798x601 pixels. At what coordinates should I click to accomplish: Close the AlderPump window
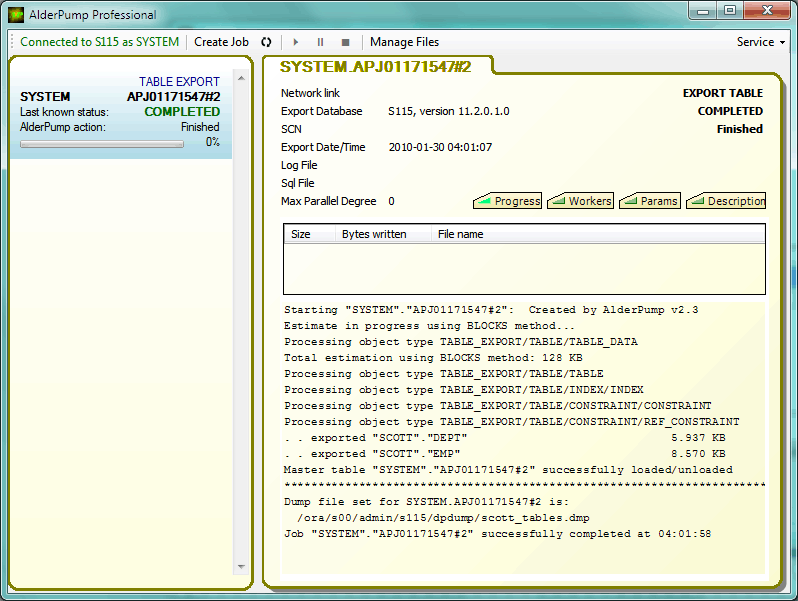click(x=767, y=10)
